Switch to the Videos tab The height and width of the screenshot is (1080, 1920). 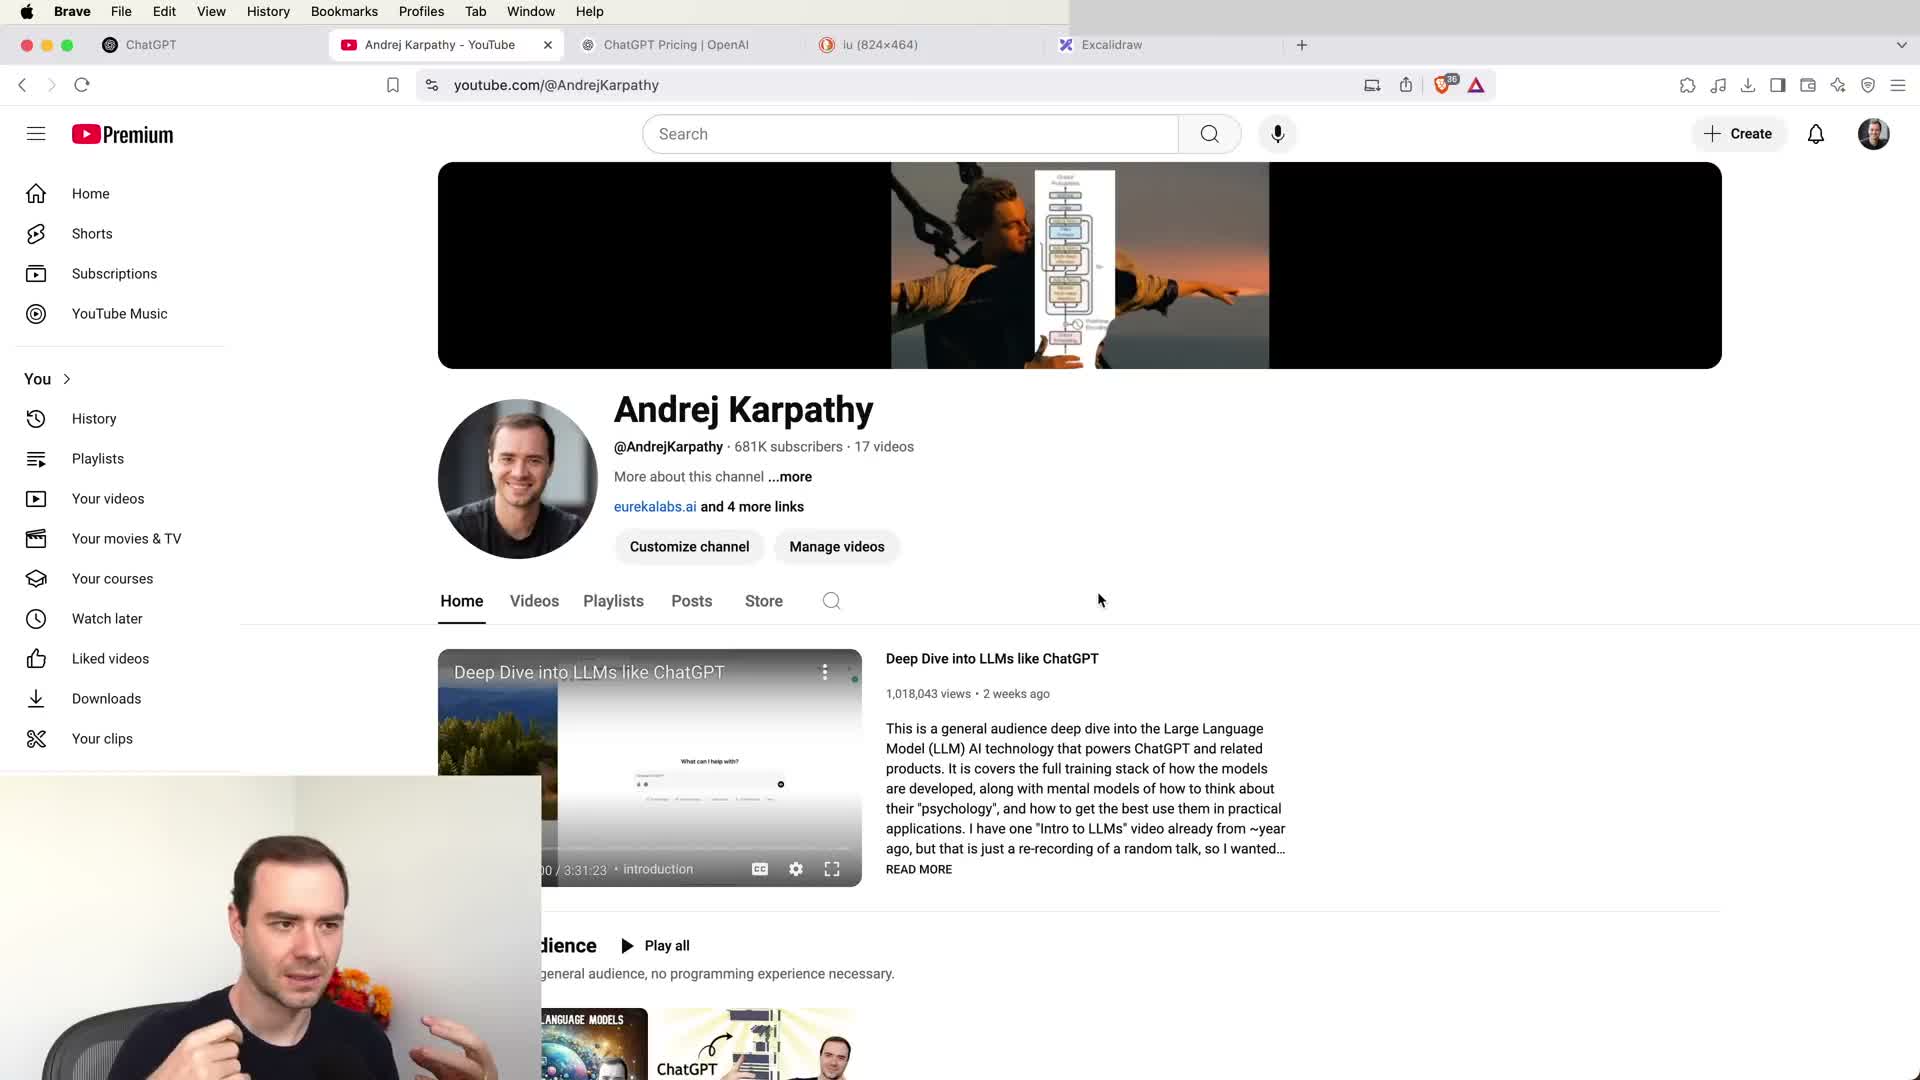point(534,601)
